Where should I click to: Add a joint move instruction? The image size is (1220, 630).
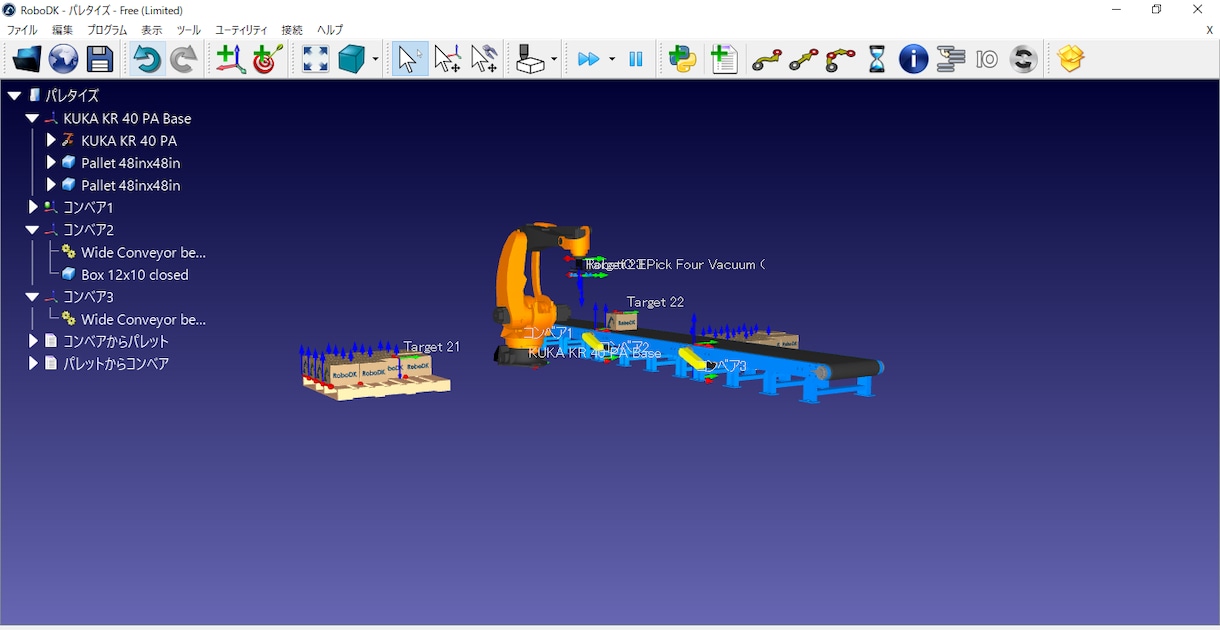click(767, 60)
